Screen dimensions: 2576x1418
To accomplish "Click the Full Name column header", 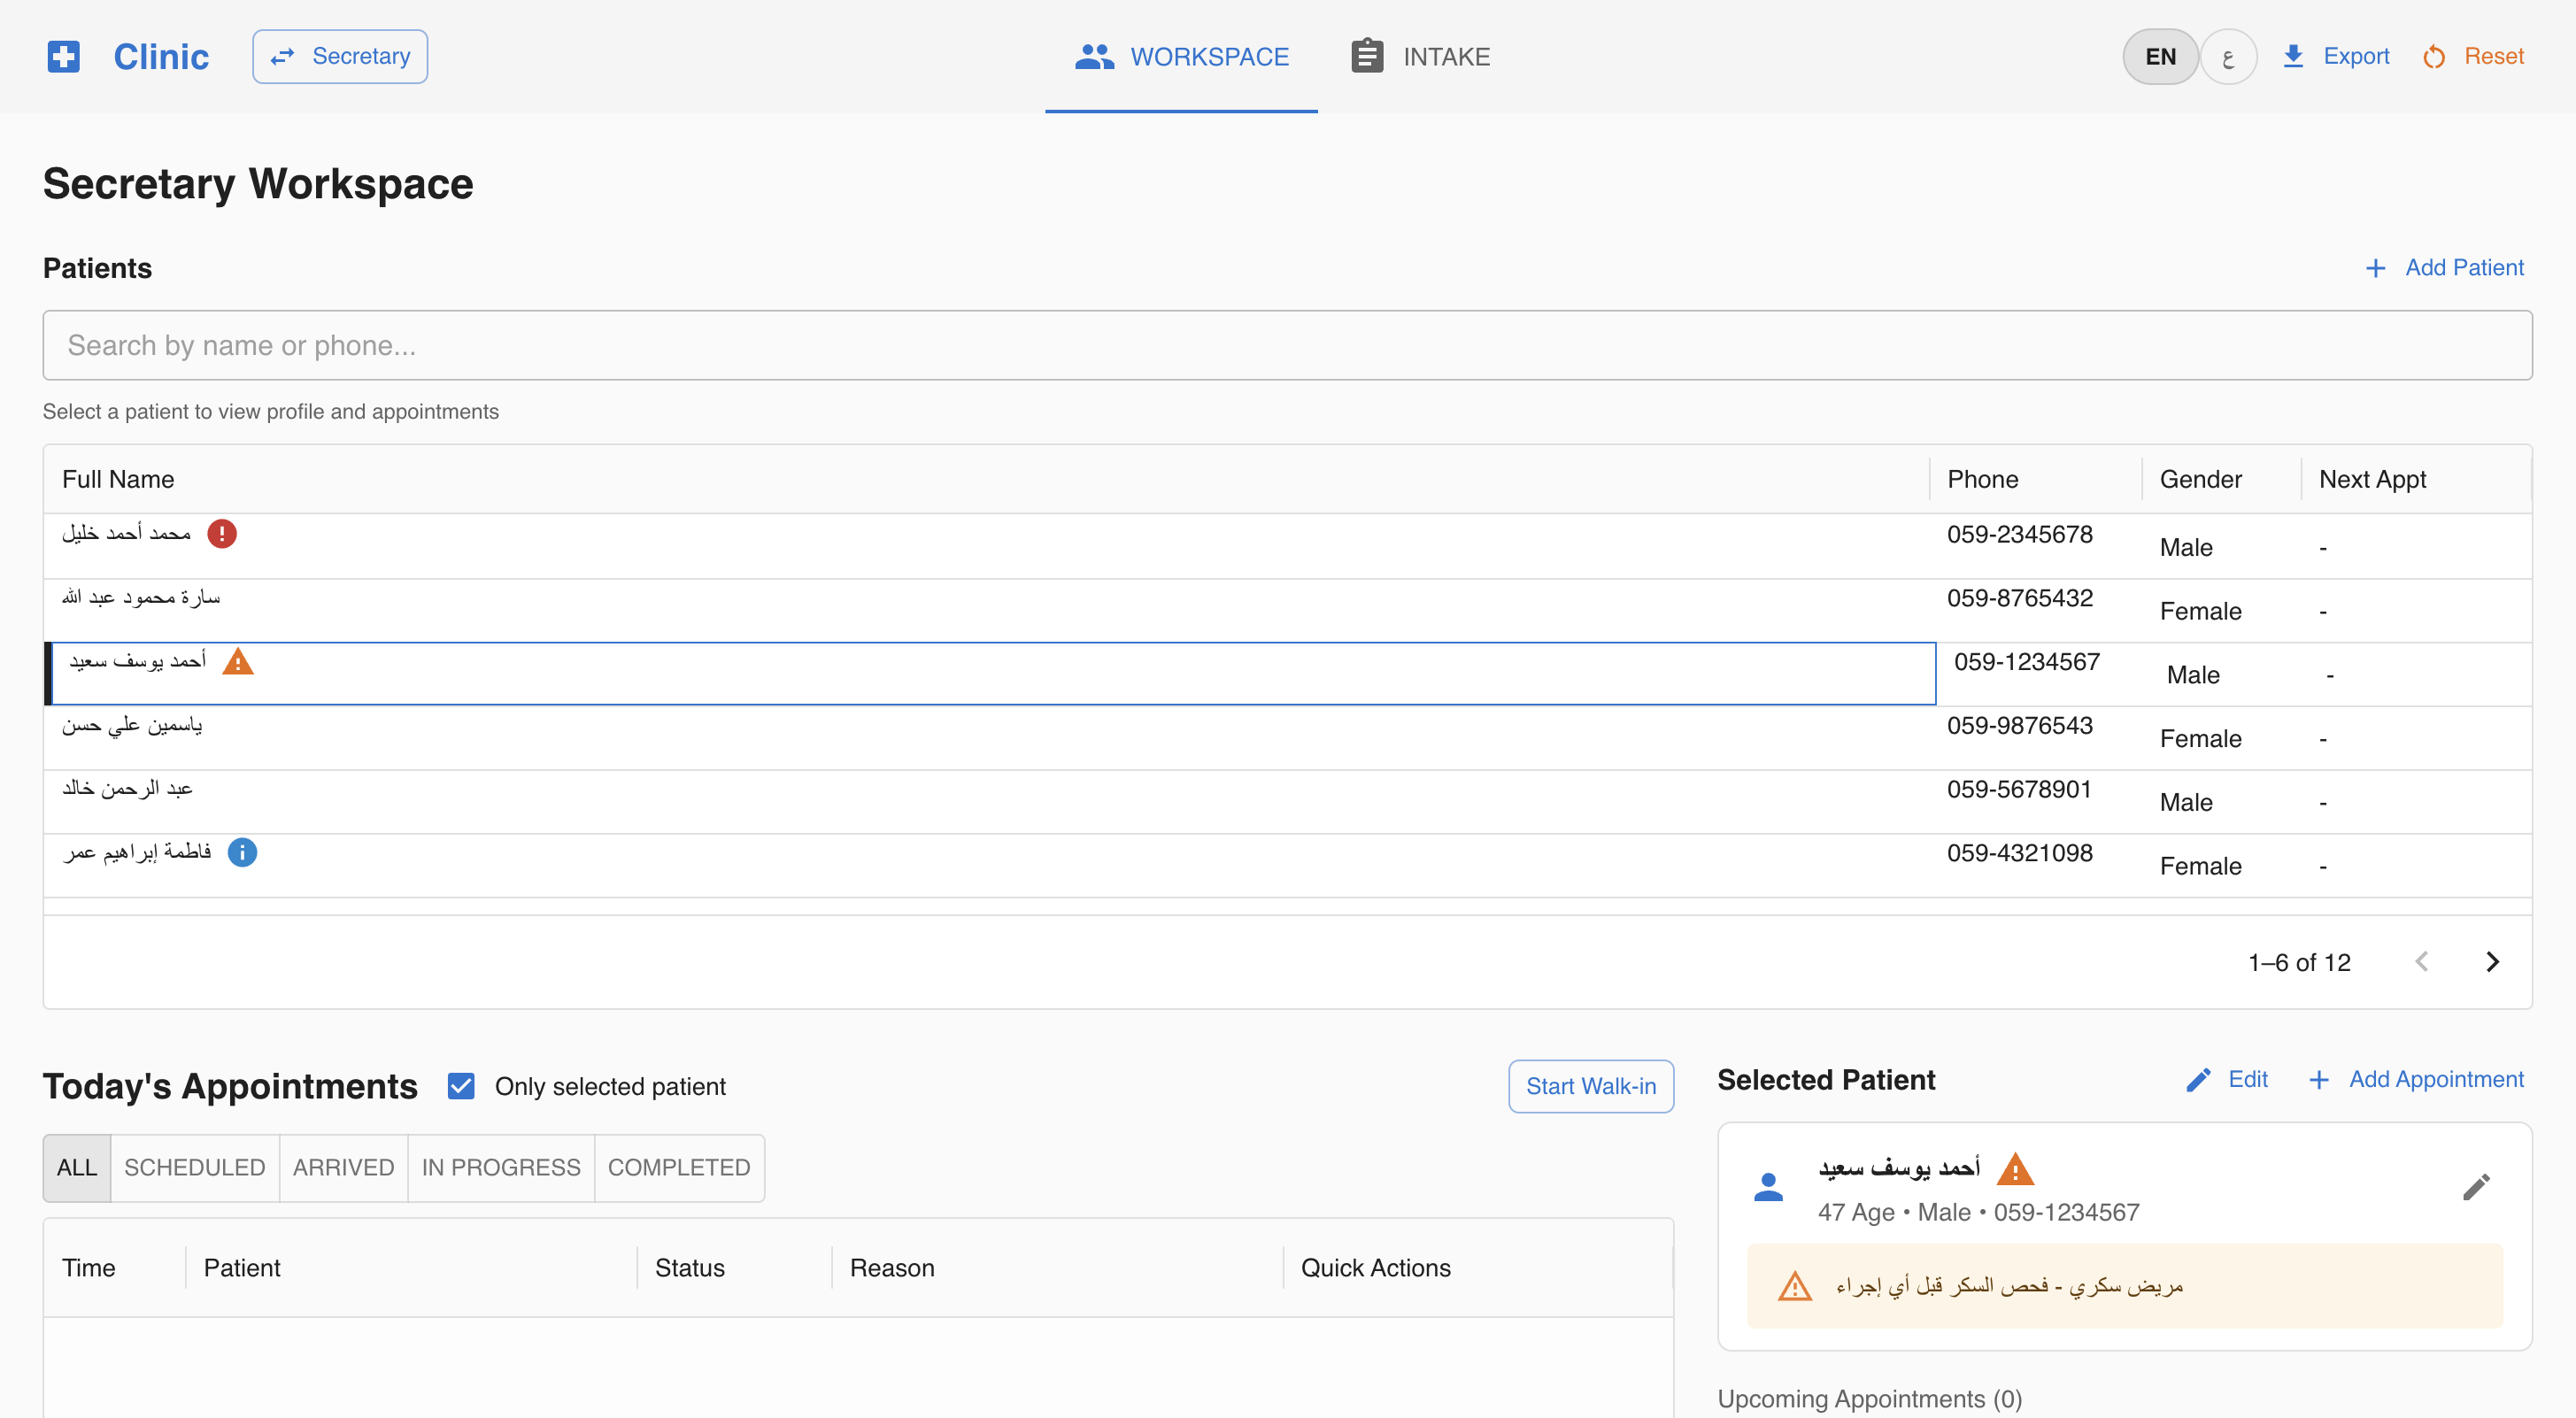I will (118, 479).
